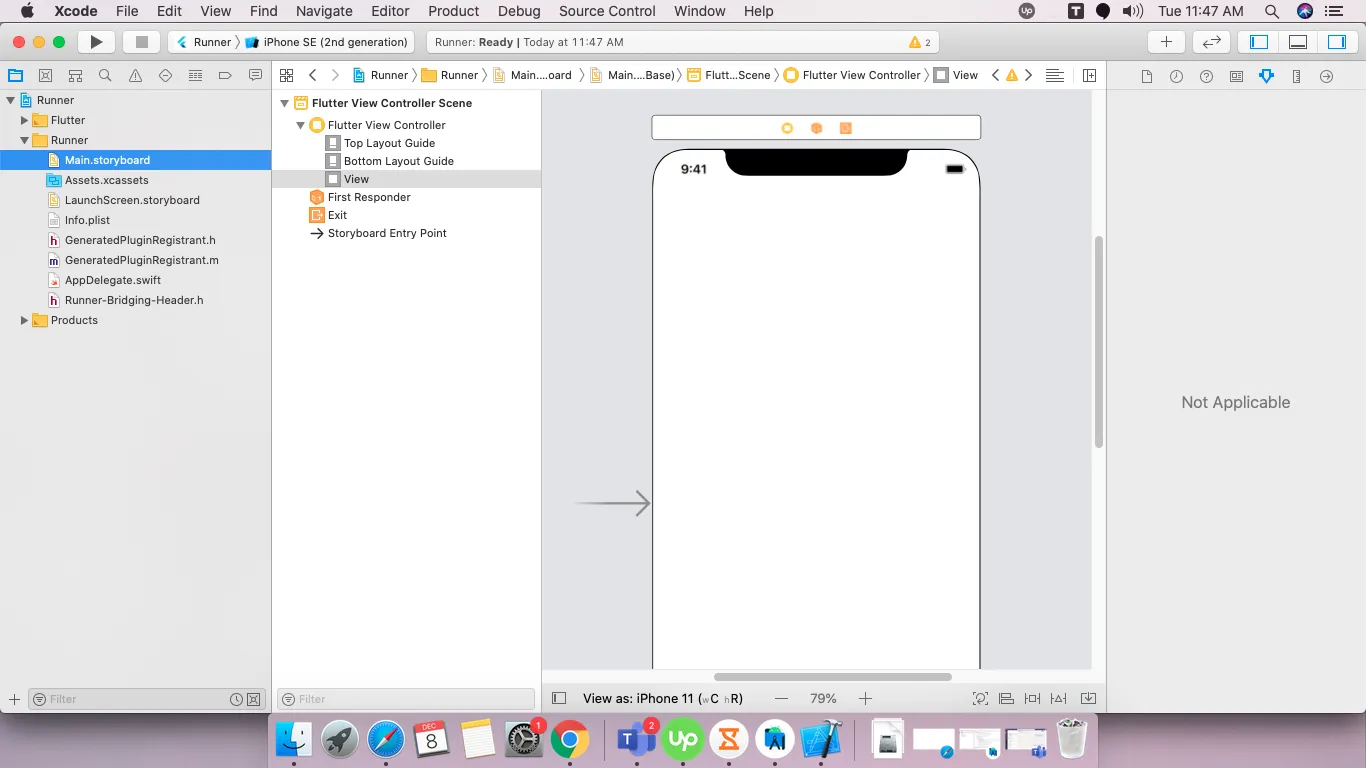
Task: Show the History inspector clock icon
Action: 1177,76
